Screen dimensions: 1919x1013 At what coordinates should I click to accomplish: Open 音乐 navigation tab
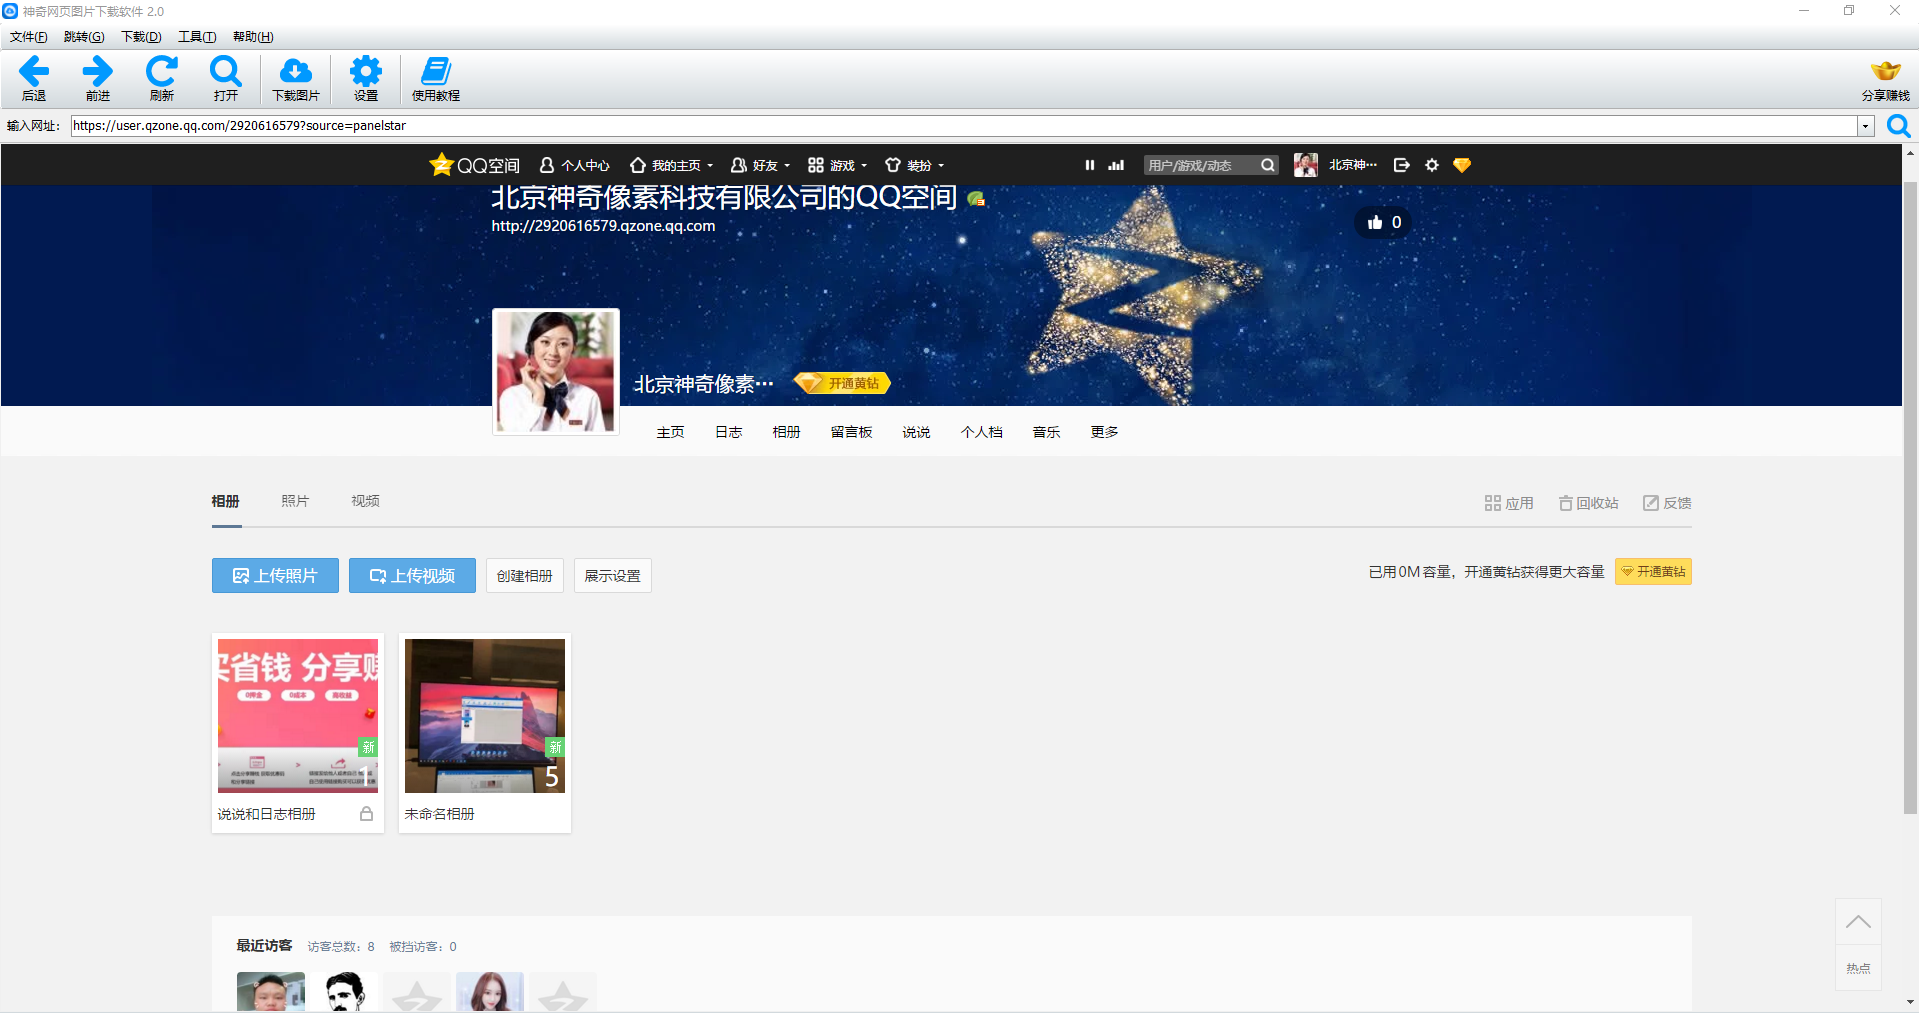pyautogui.click(x=1046, y=432)
